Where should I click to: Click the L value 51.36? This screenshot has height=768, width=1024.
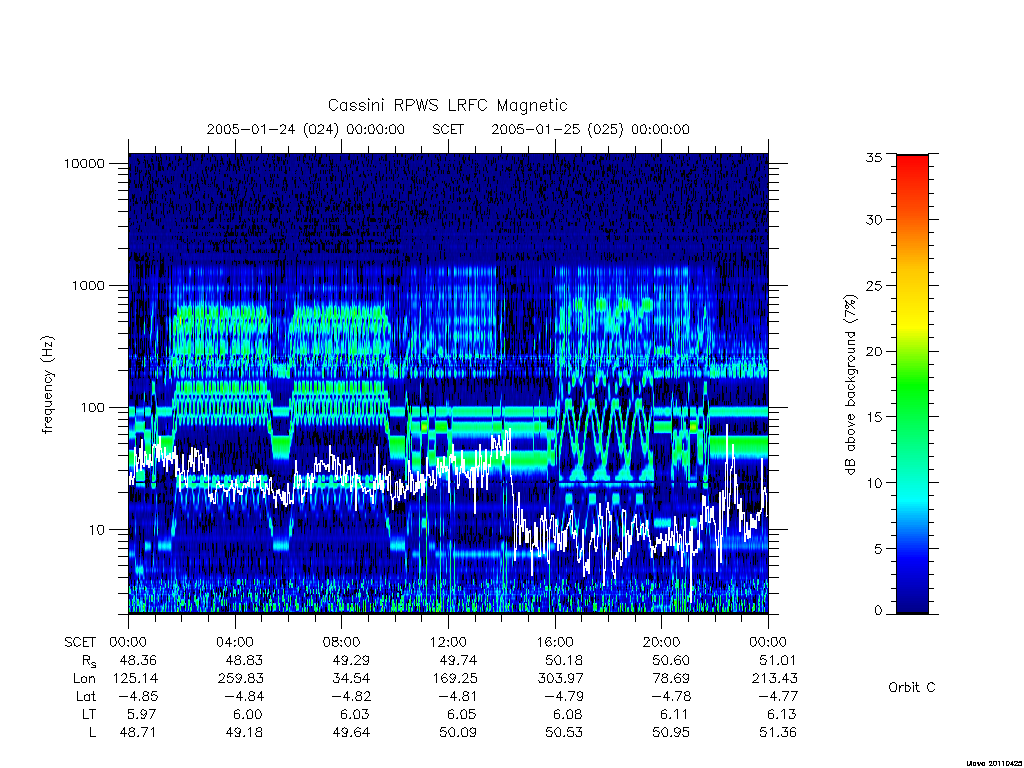tap(778, 733)
